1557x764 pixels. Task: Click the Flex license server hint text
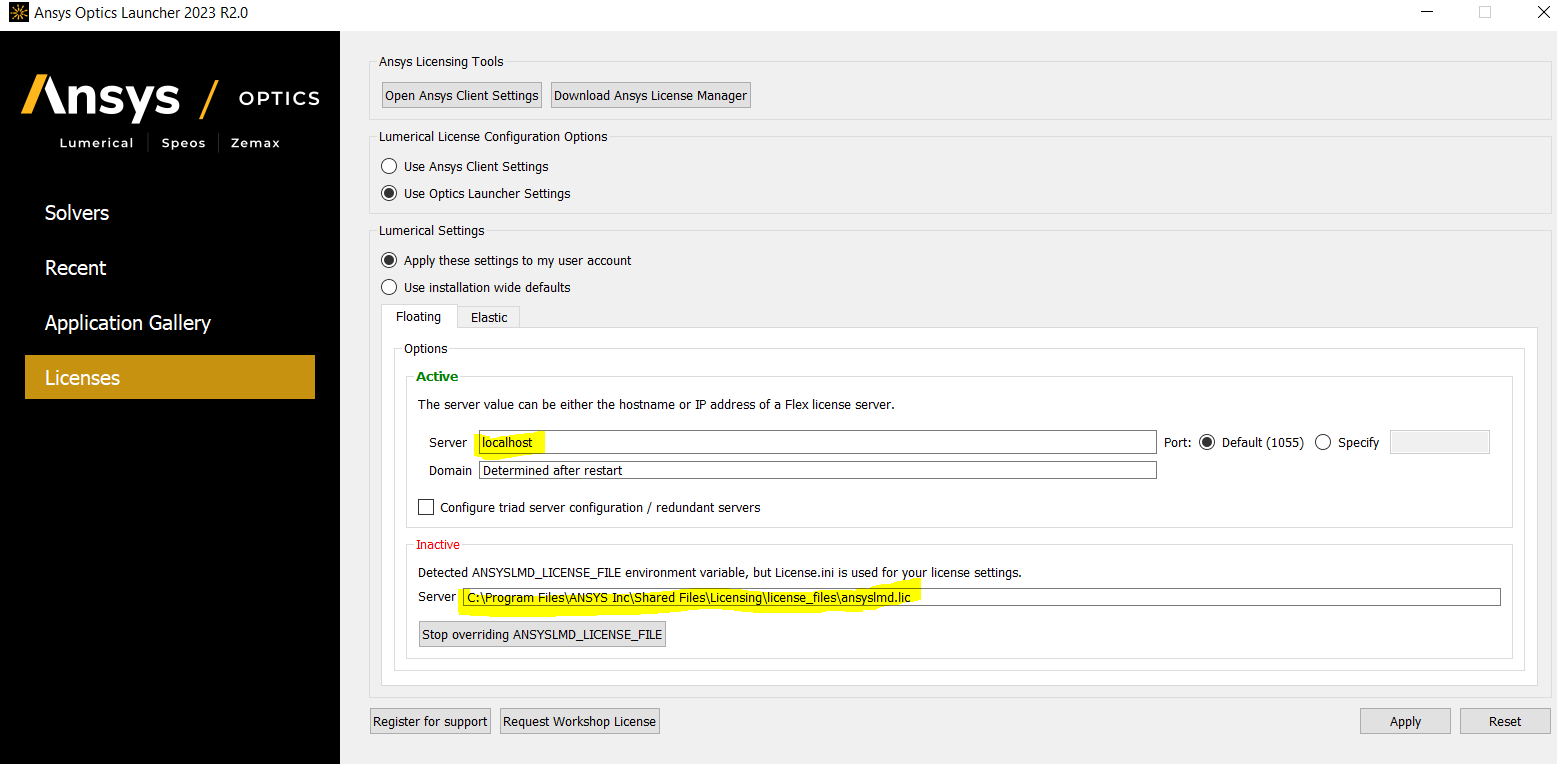(656, 405)
